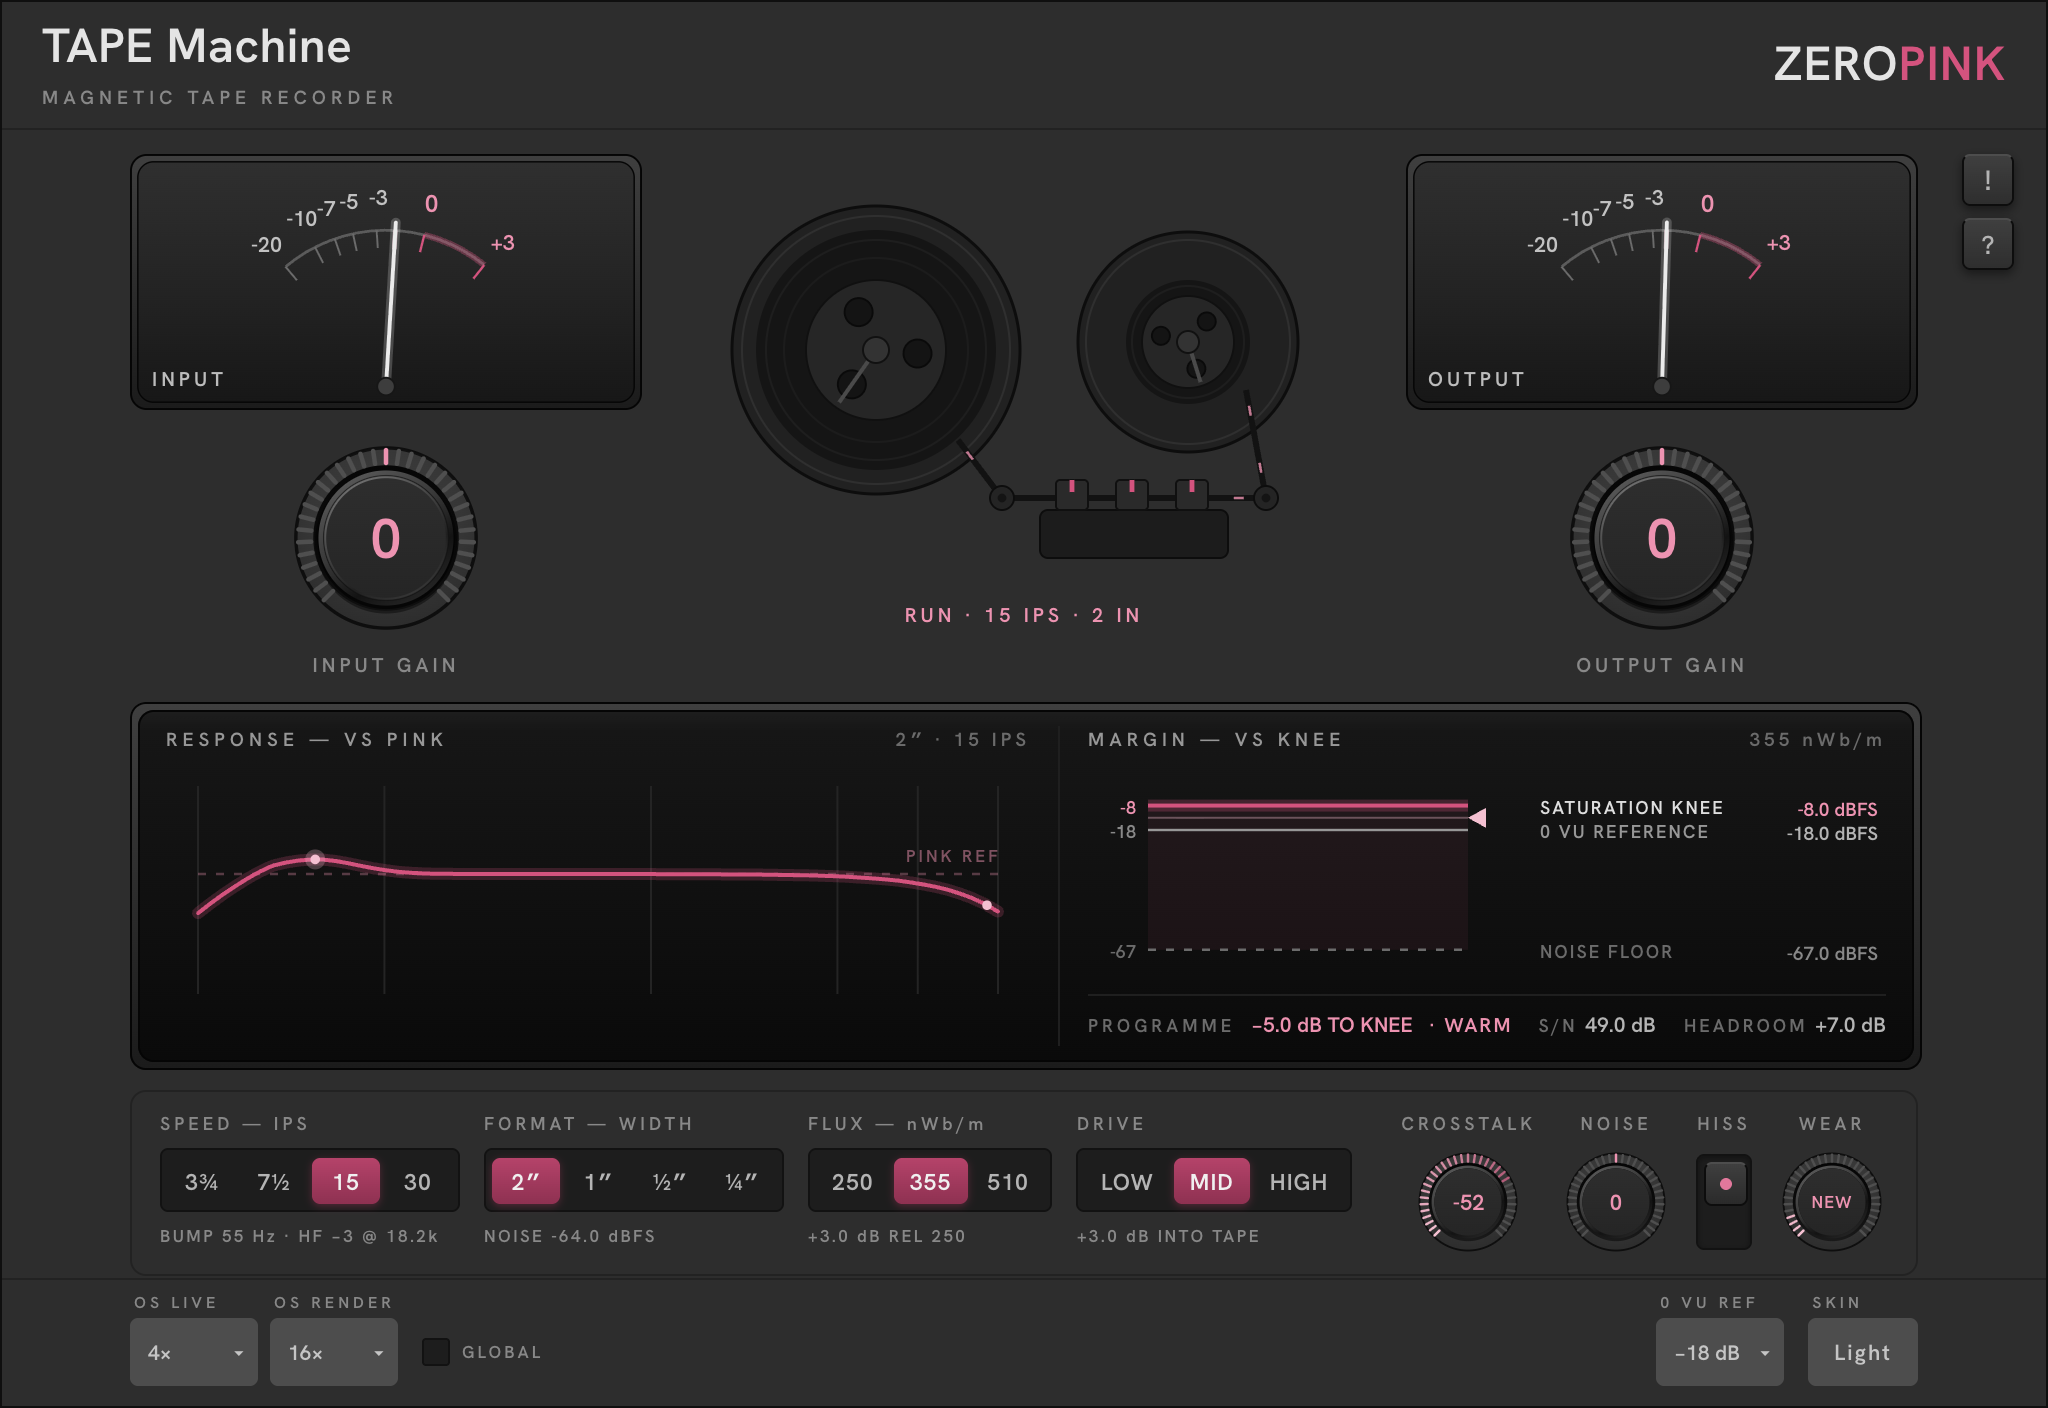Image resolution: width=2048 pixels, height=1408 pixels.
Task: Click the Input VU meter
Action: pos(386,282)
